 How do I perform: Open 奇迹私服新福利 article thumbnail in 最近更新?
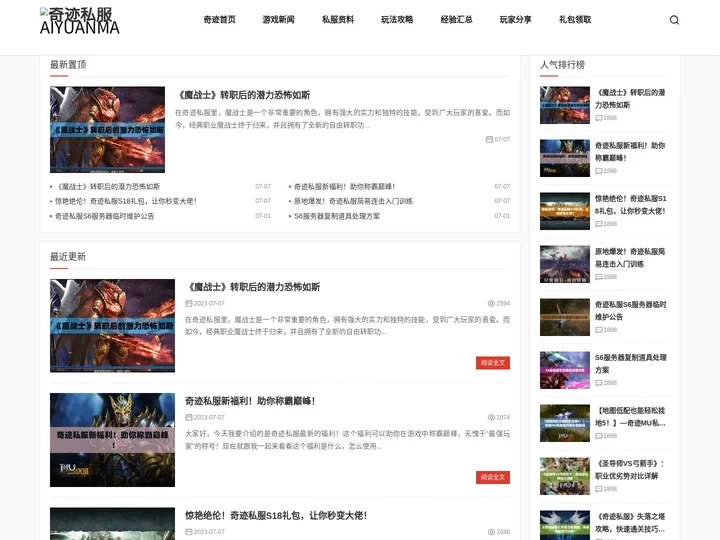(x=112, y=439)
